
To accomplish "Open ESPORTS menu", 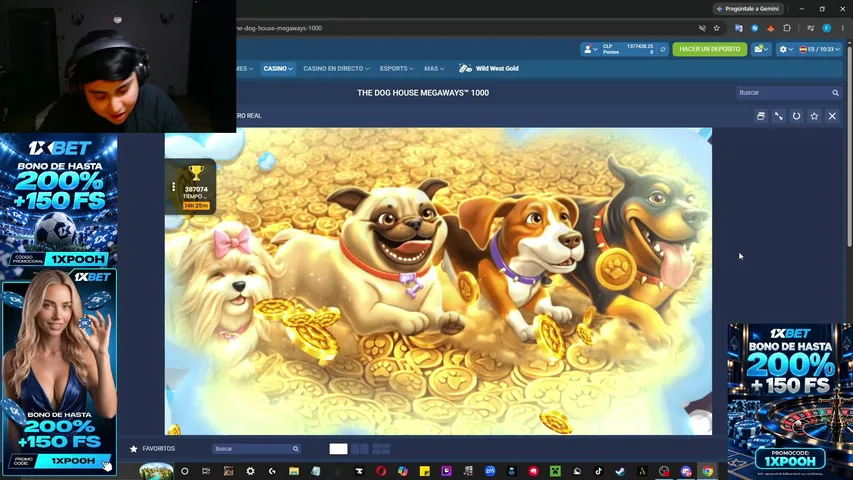I will [x=397, y=69].
